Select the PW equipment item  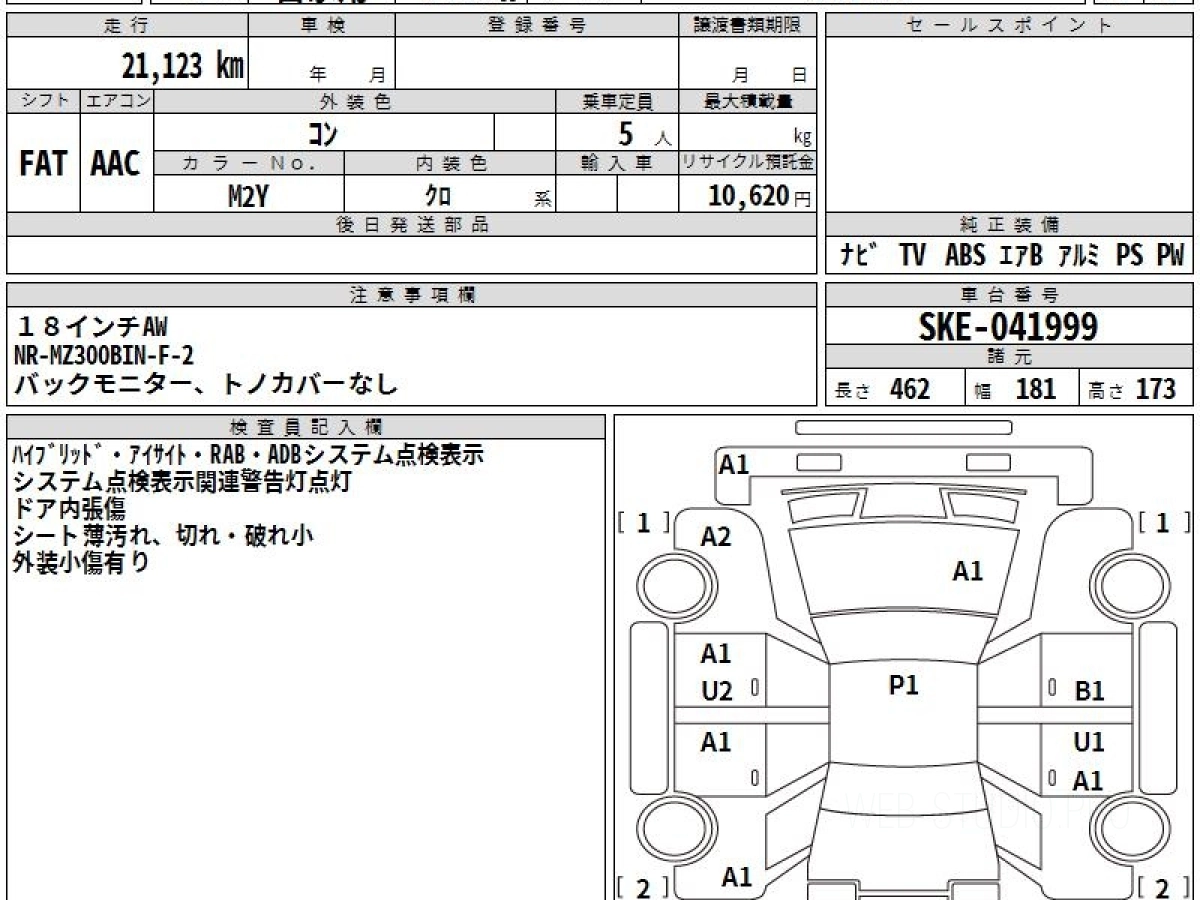coord(1170,256)
